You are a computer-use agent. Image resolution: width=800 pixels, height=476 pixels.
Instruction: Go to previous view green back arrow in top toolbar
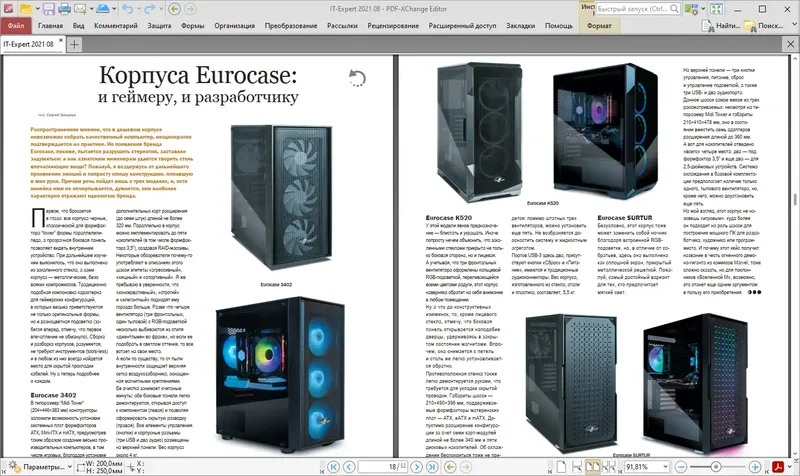point(174,9)
